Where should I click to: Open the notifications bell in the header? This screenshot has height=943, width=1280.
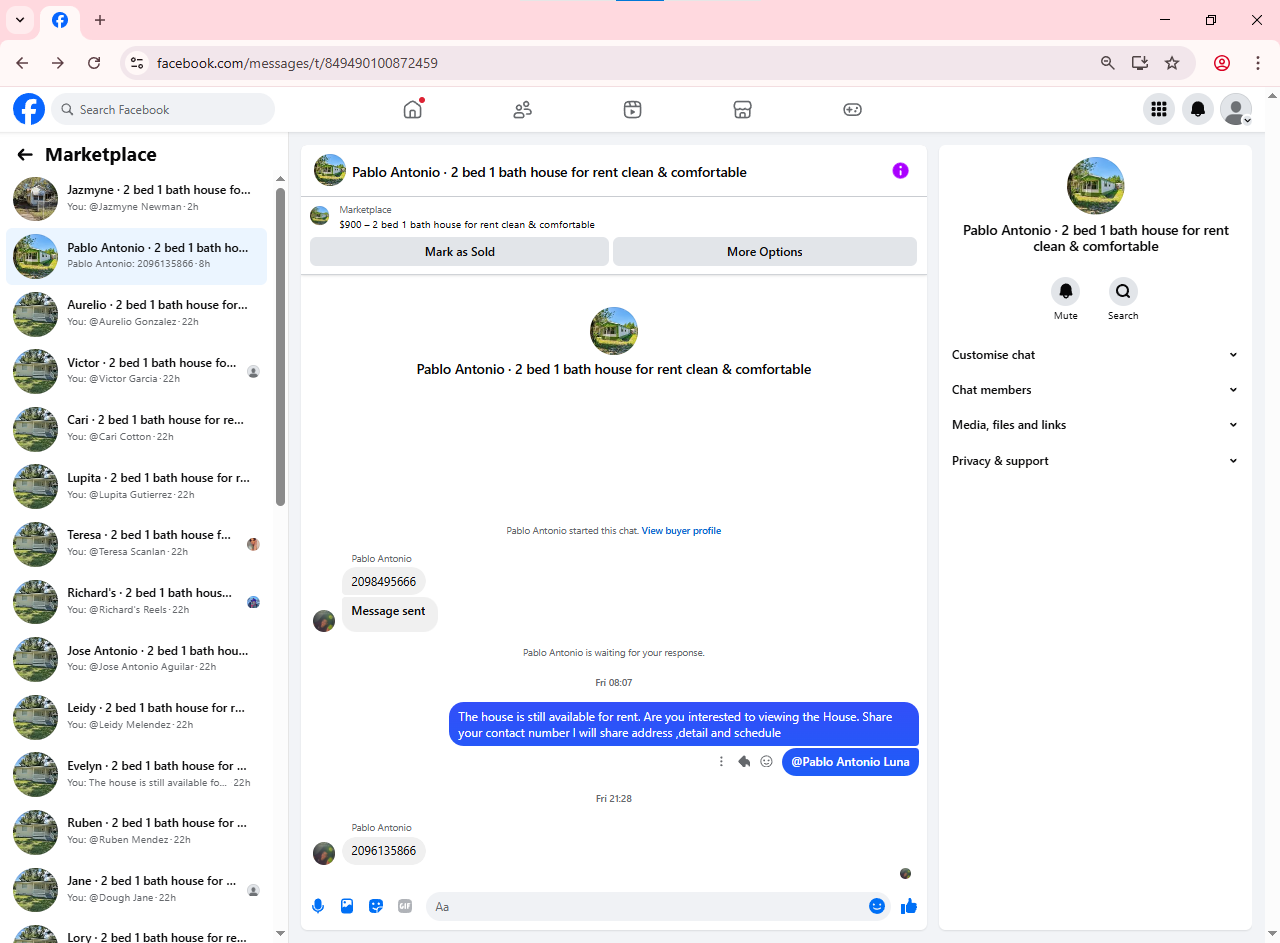pos(1198,109)
